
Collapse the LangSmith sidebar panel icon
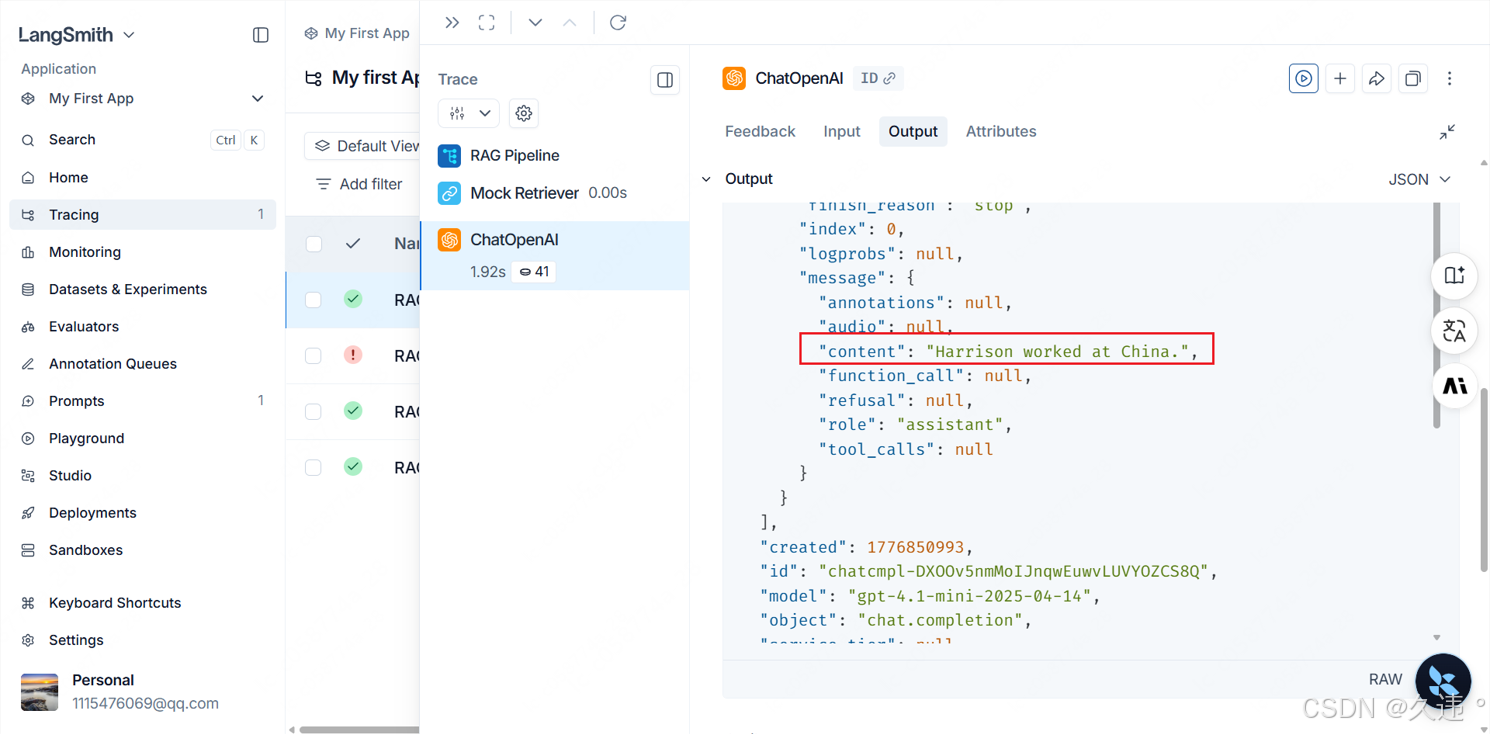coord(261,35)
